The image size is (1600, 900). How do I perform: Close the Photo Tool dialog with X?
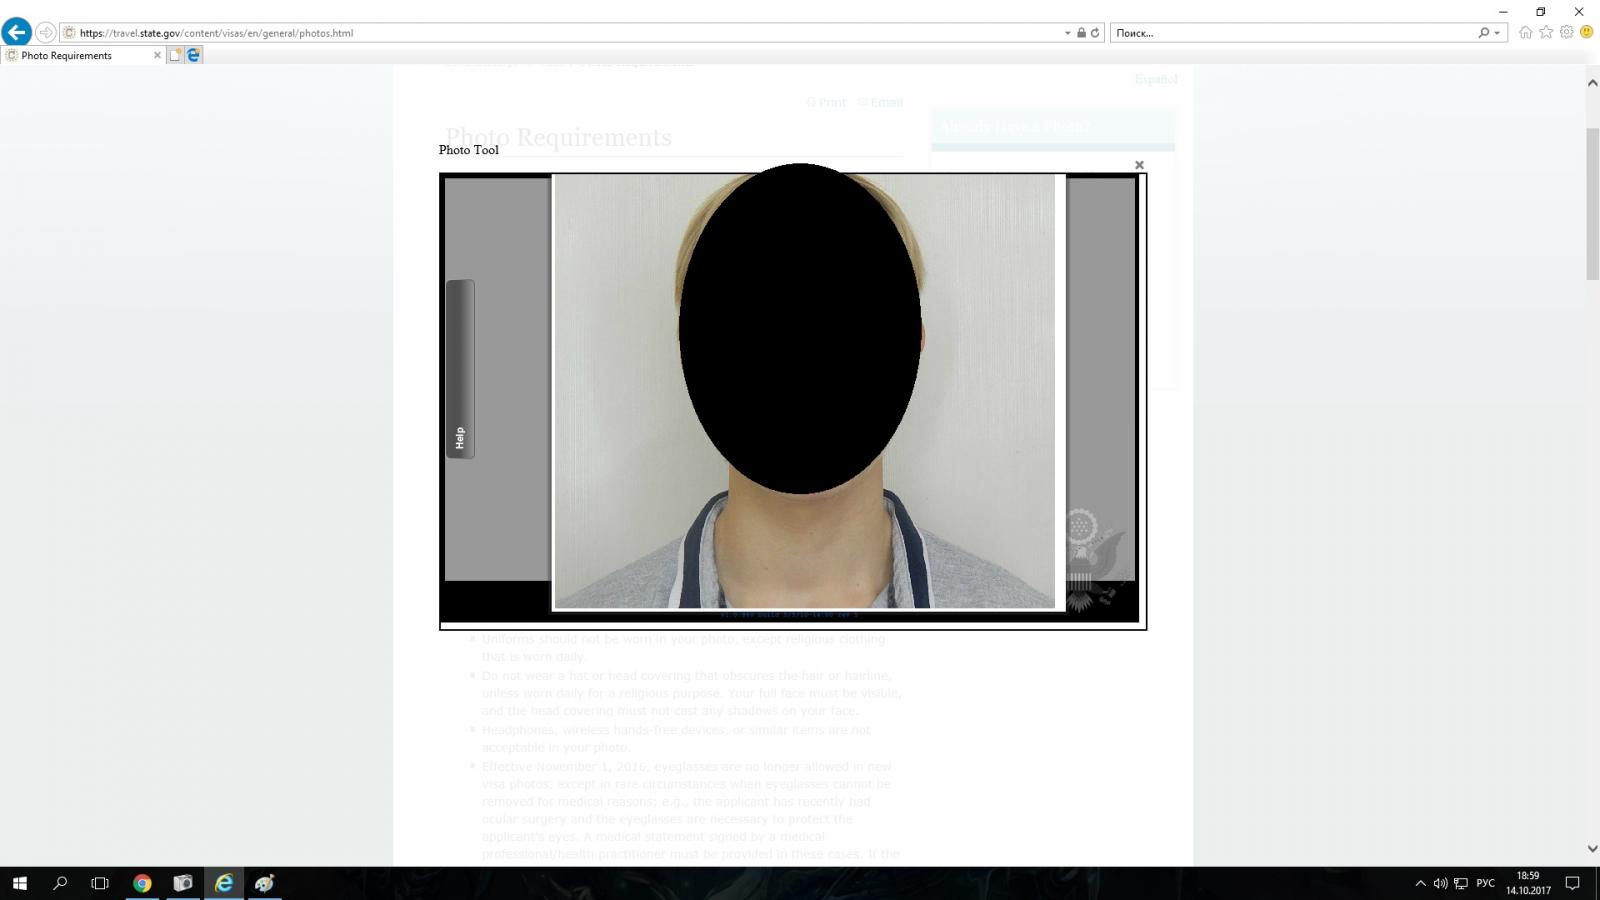1139,165
